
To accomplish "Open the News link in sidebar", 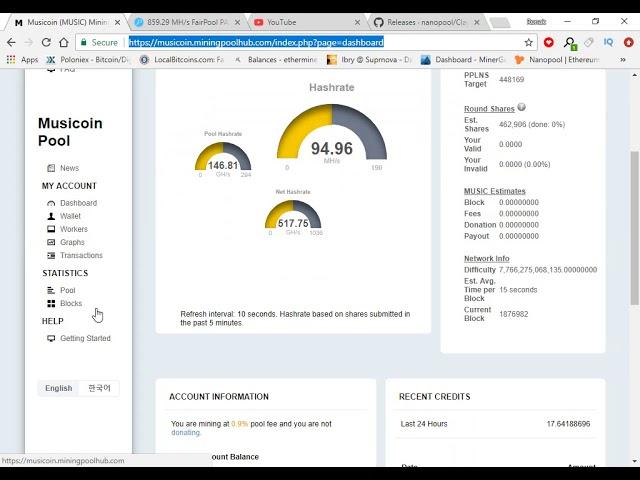I will [69, 168].
